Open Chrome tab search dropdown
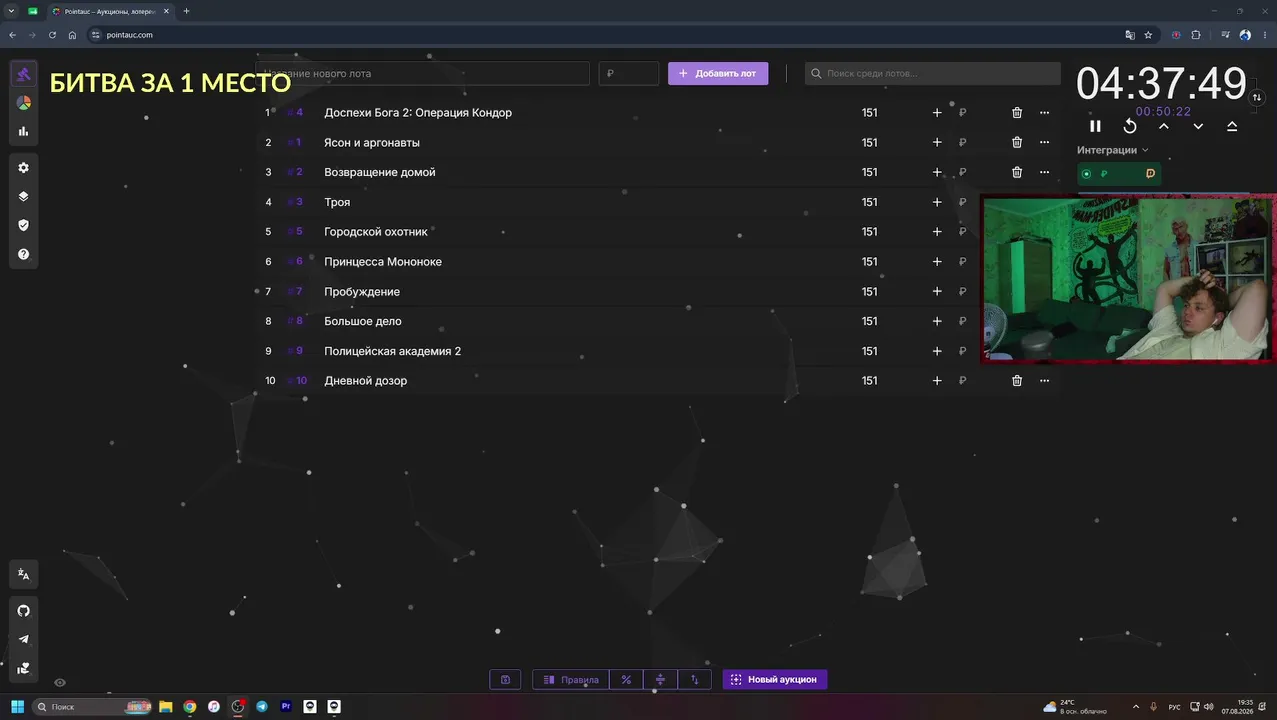Image resolution: width=1277 pixels, height=720 pixels. click(x=10, y=11)
